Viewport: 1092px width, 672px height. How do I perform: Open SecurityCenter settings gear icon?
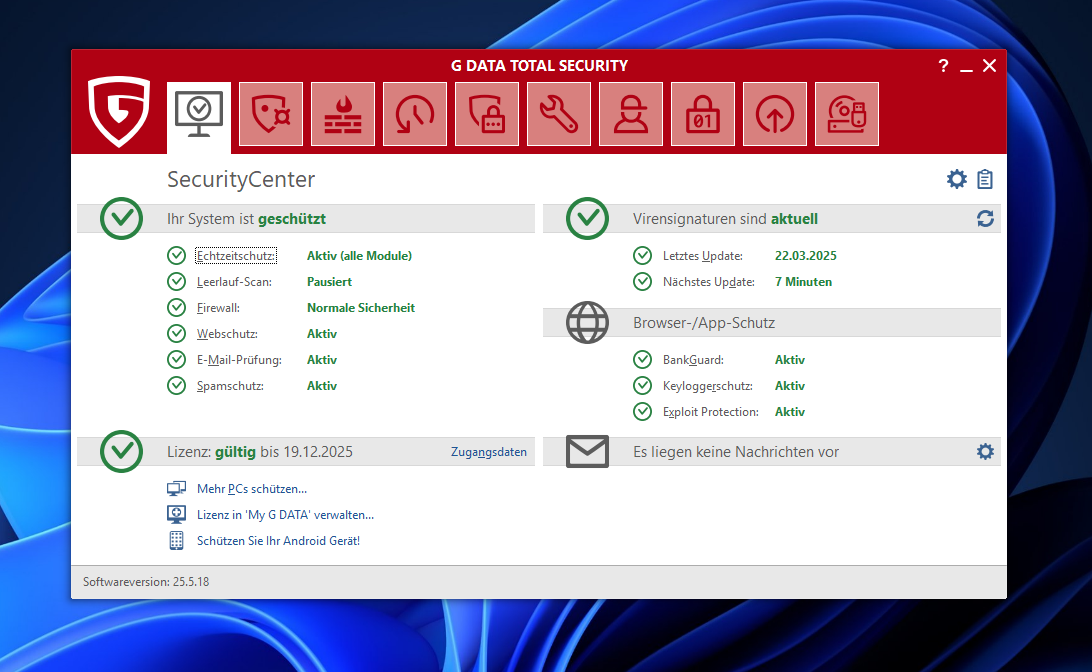pos(957,179)
